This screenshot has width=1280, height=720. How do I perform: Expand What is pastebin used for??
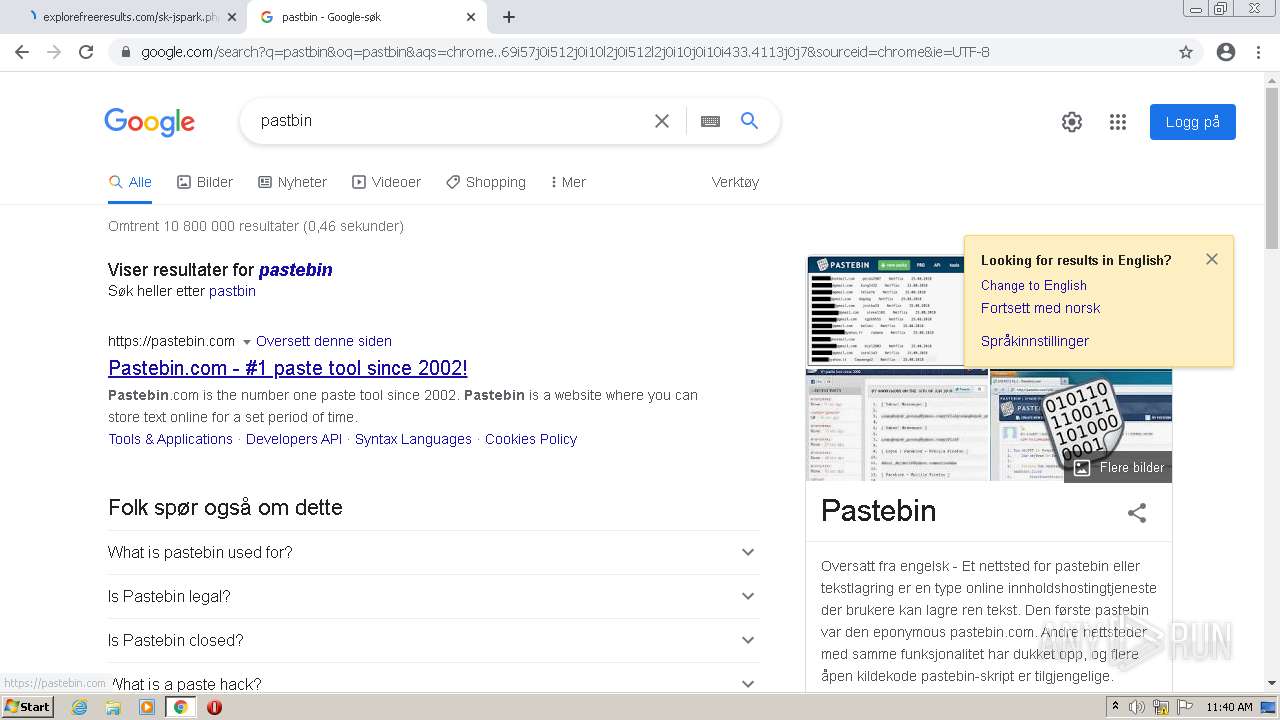coord(433,552)
